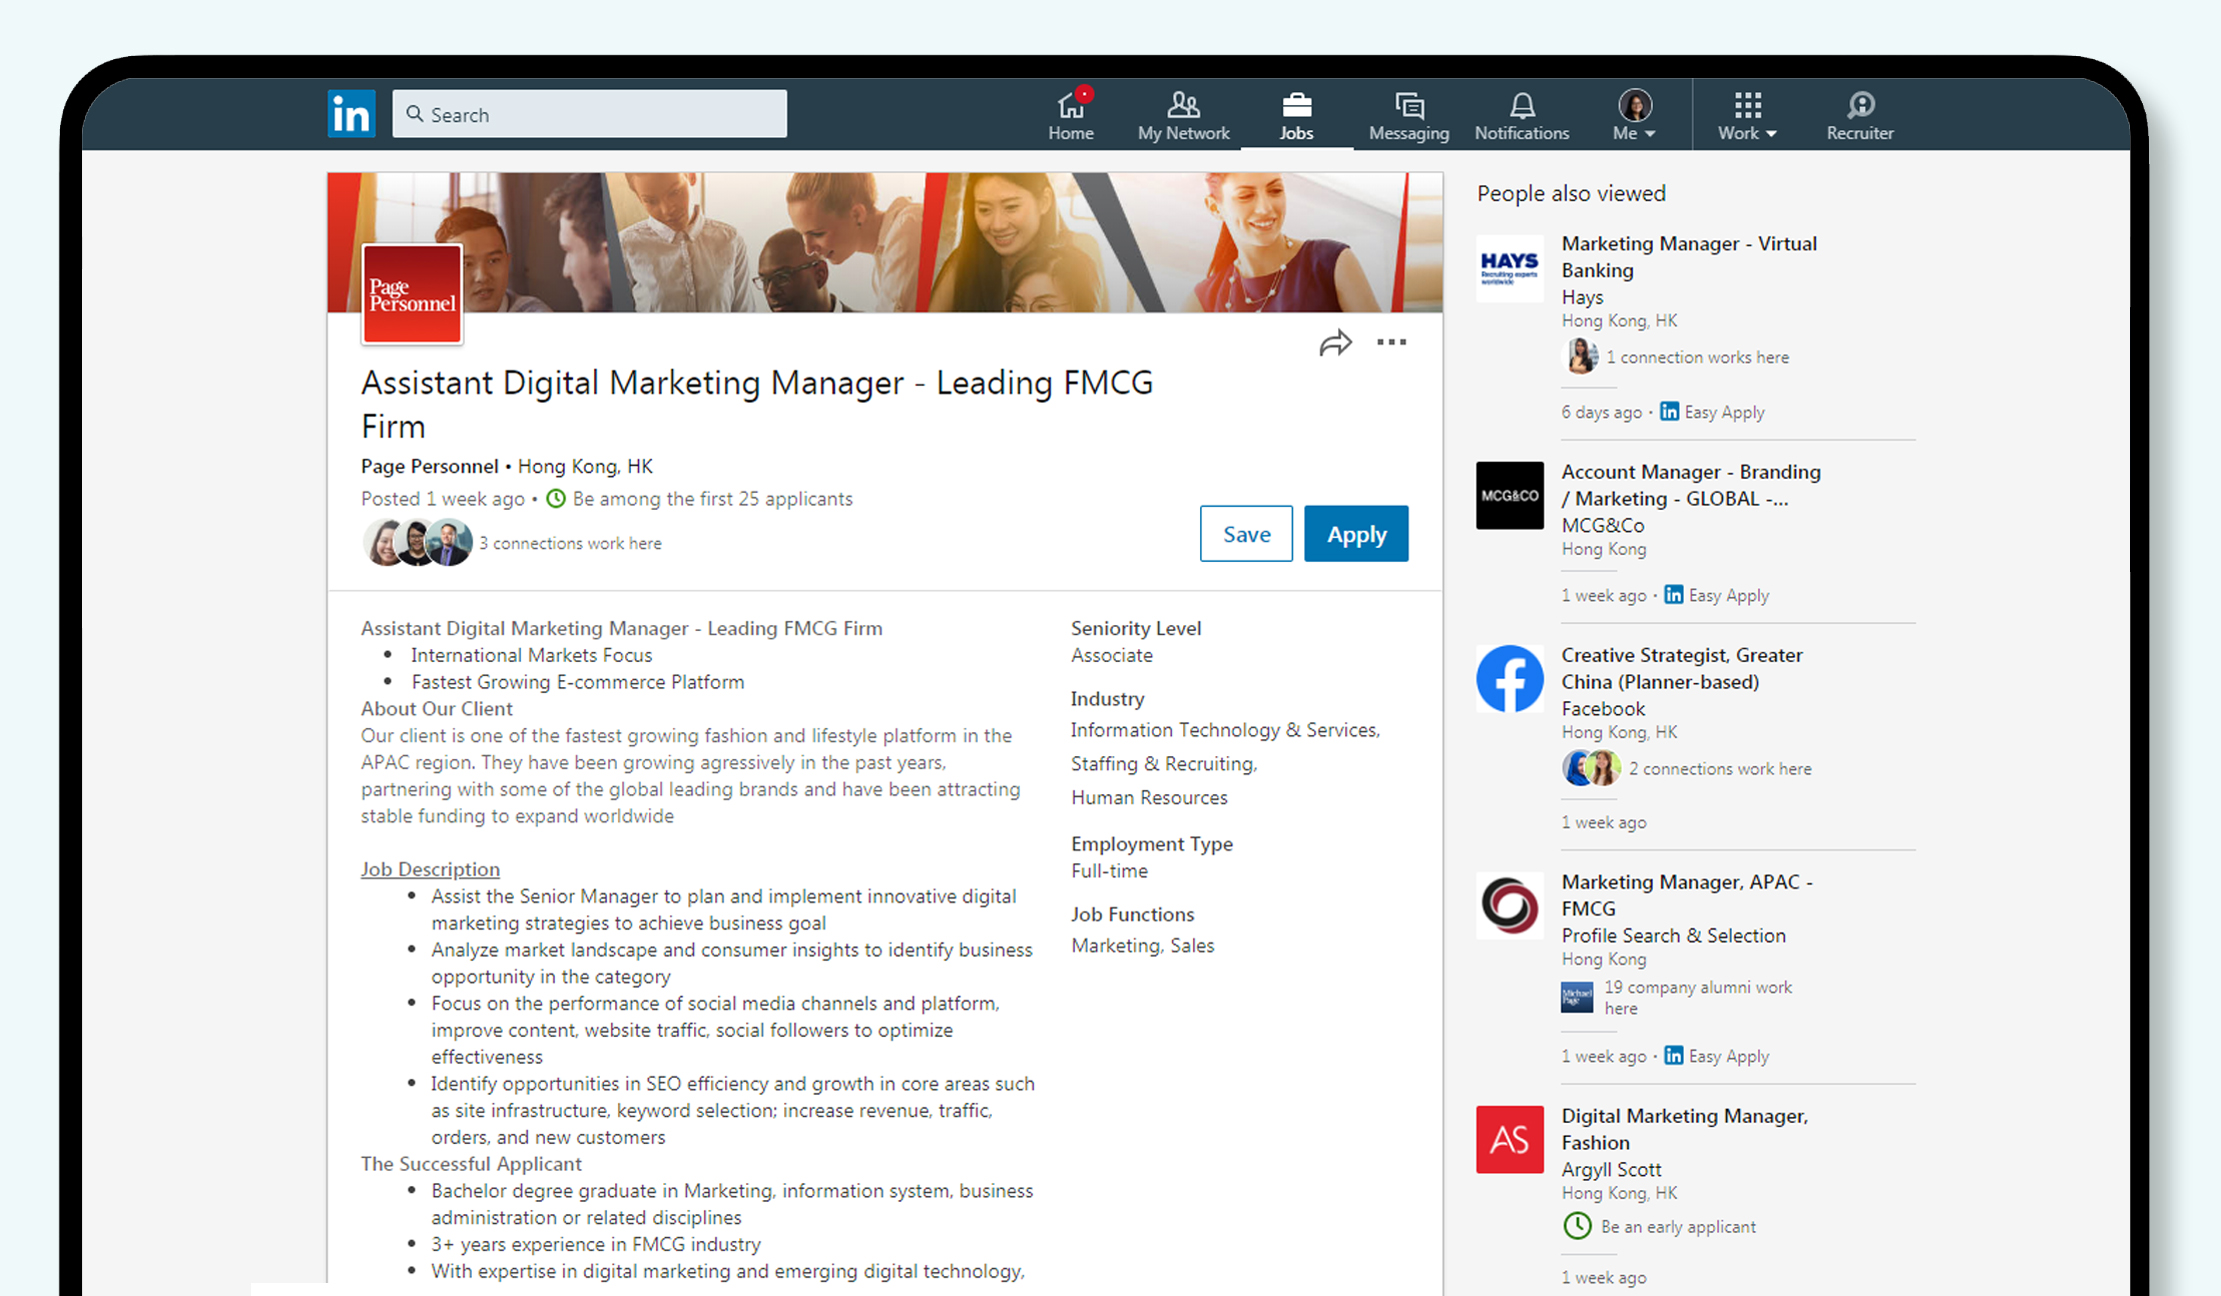Click the share arrow icon on job
Screen dimensions: 2221x1296
[1335, 343]
